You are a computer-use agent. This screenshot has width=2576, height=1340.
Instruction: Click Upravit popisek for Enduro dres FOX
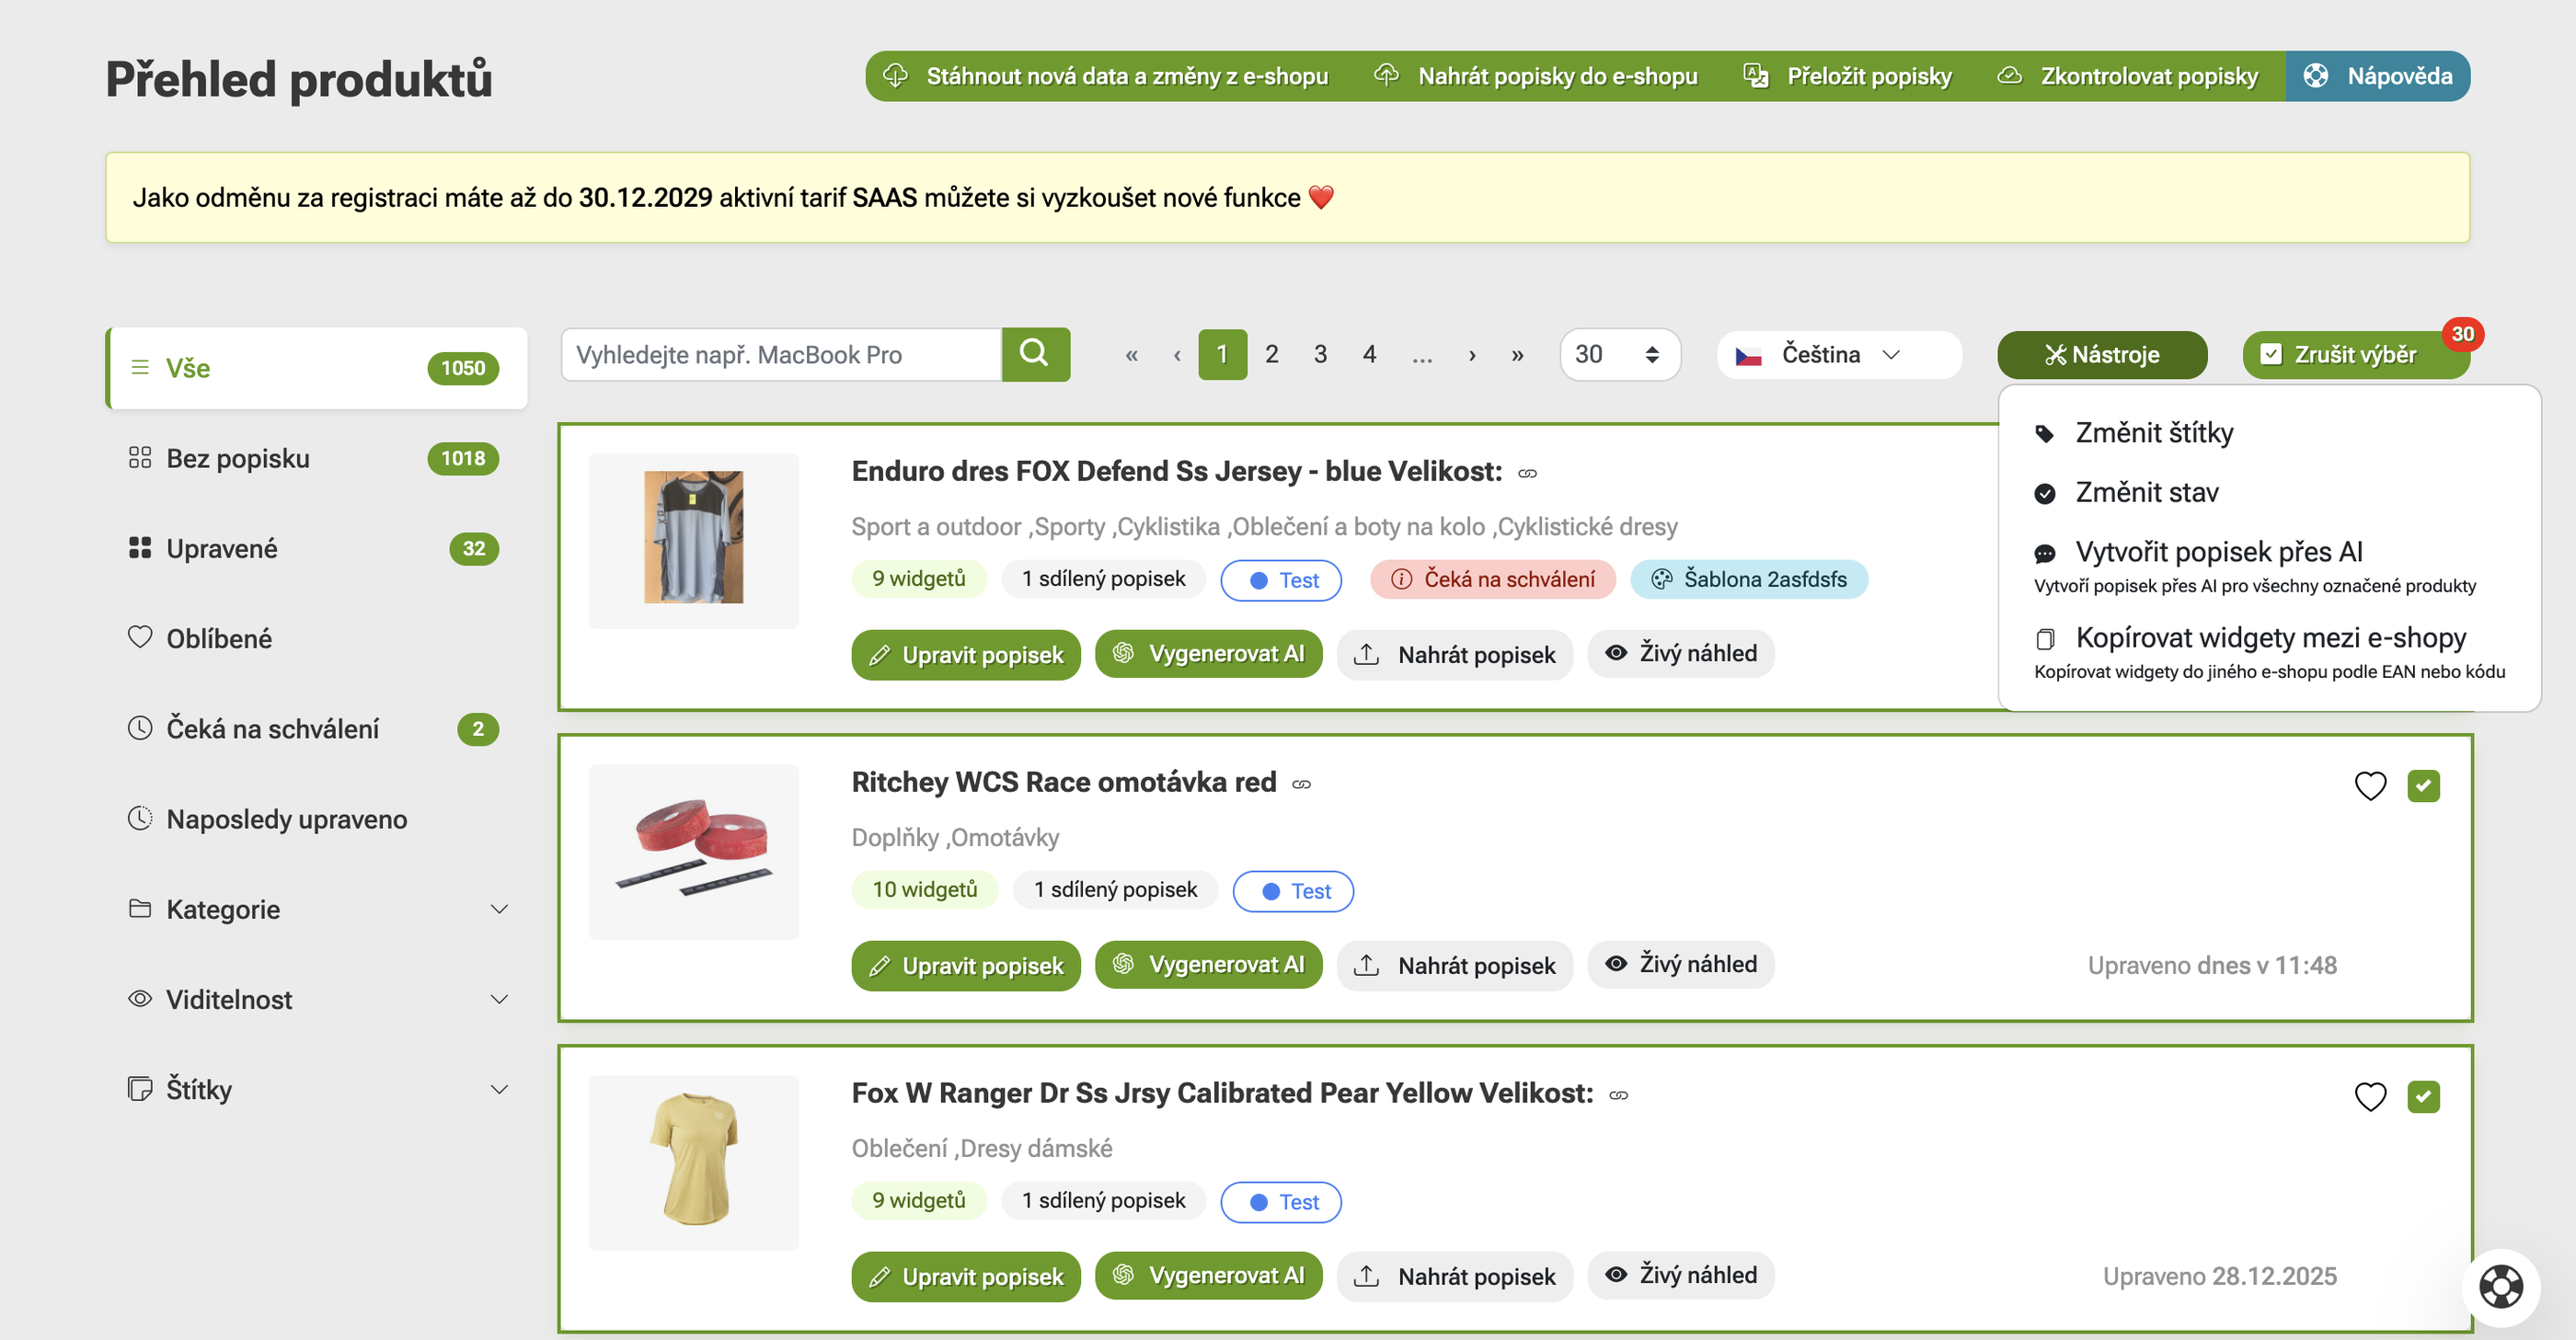pyautogui.click(x=965, y=655)
